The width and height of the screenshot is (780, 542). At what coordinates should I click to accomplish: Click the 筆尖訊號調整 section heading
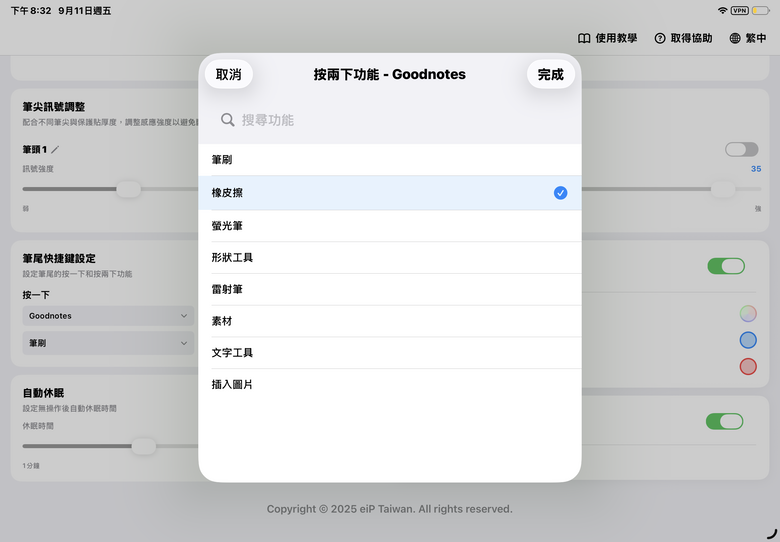54,107
